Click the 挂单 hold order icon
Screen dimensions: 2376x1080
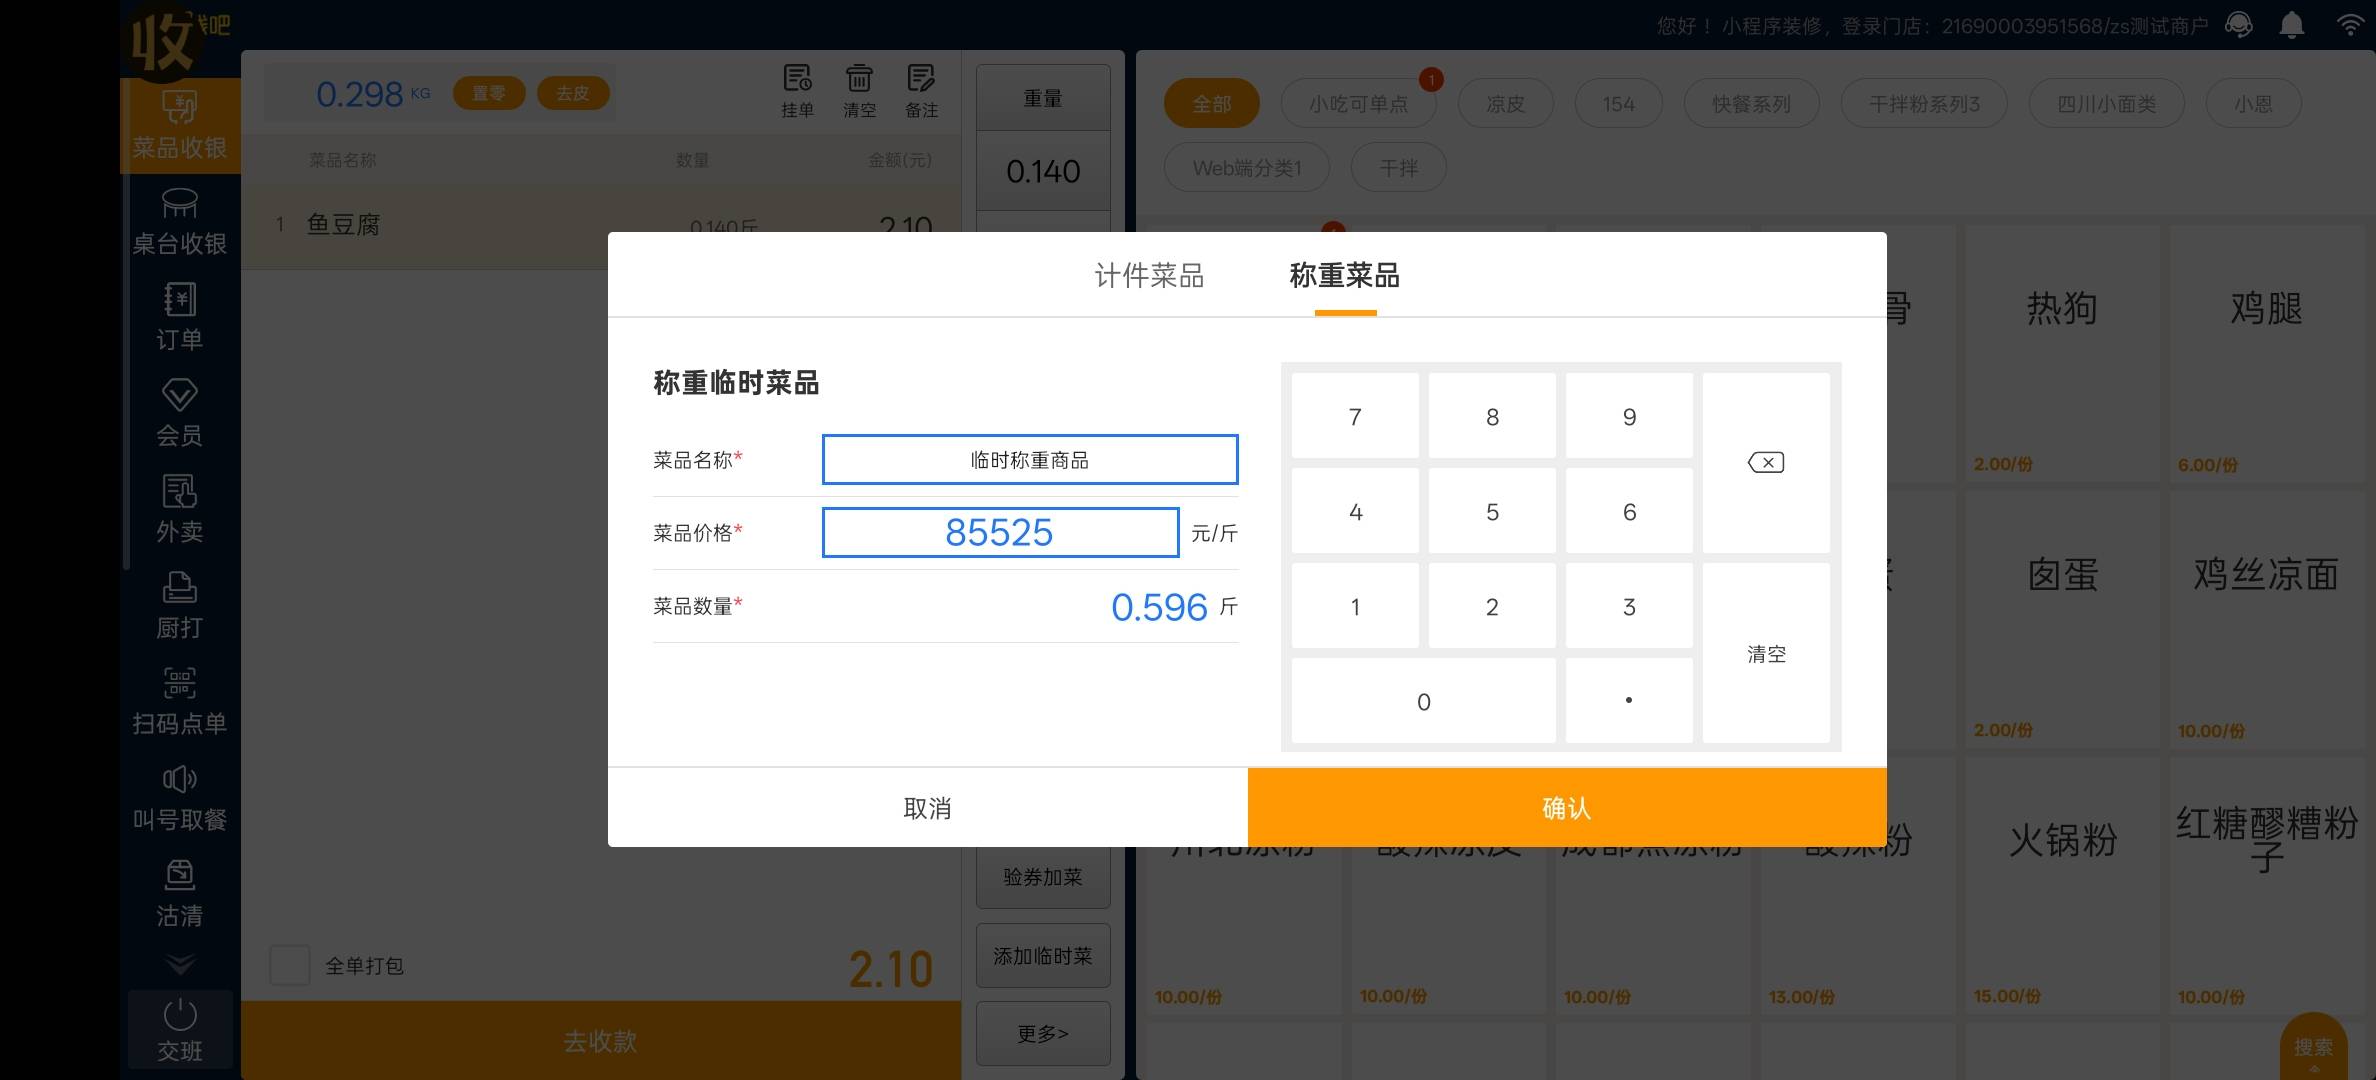(797, 91)
